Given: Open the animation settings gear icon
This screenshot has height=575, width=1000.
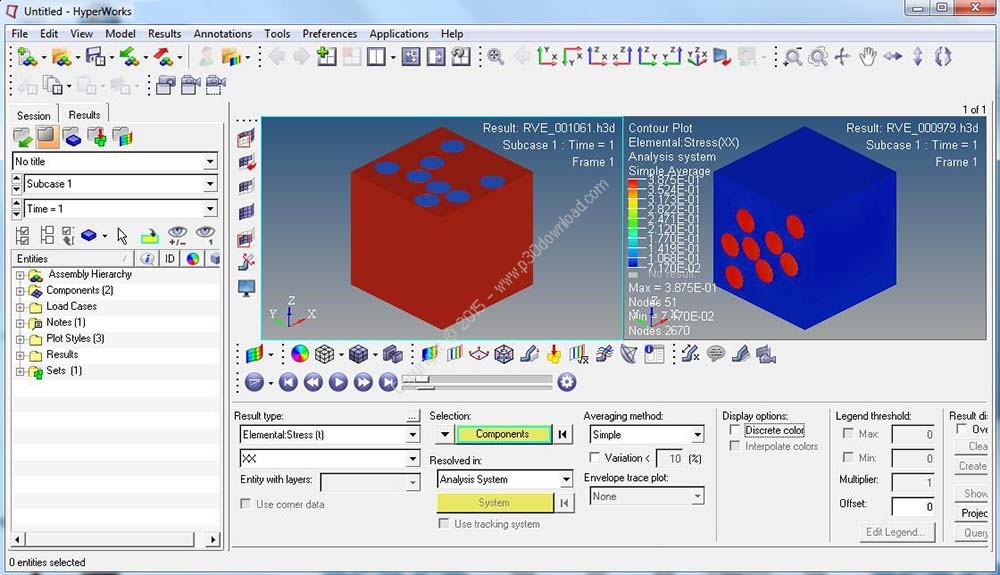Looking at the screenshot, I should (566, 382).
